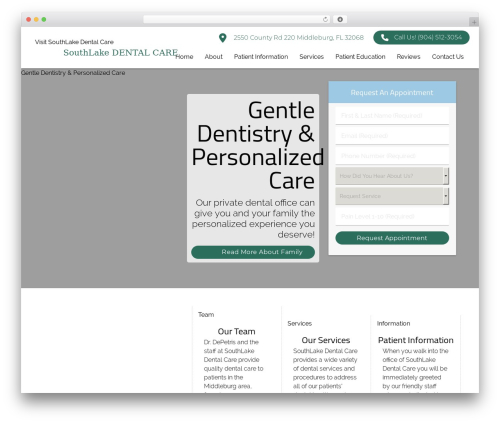Click the Request An Appointment header

[x=392, y=93]
